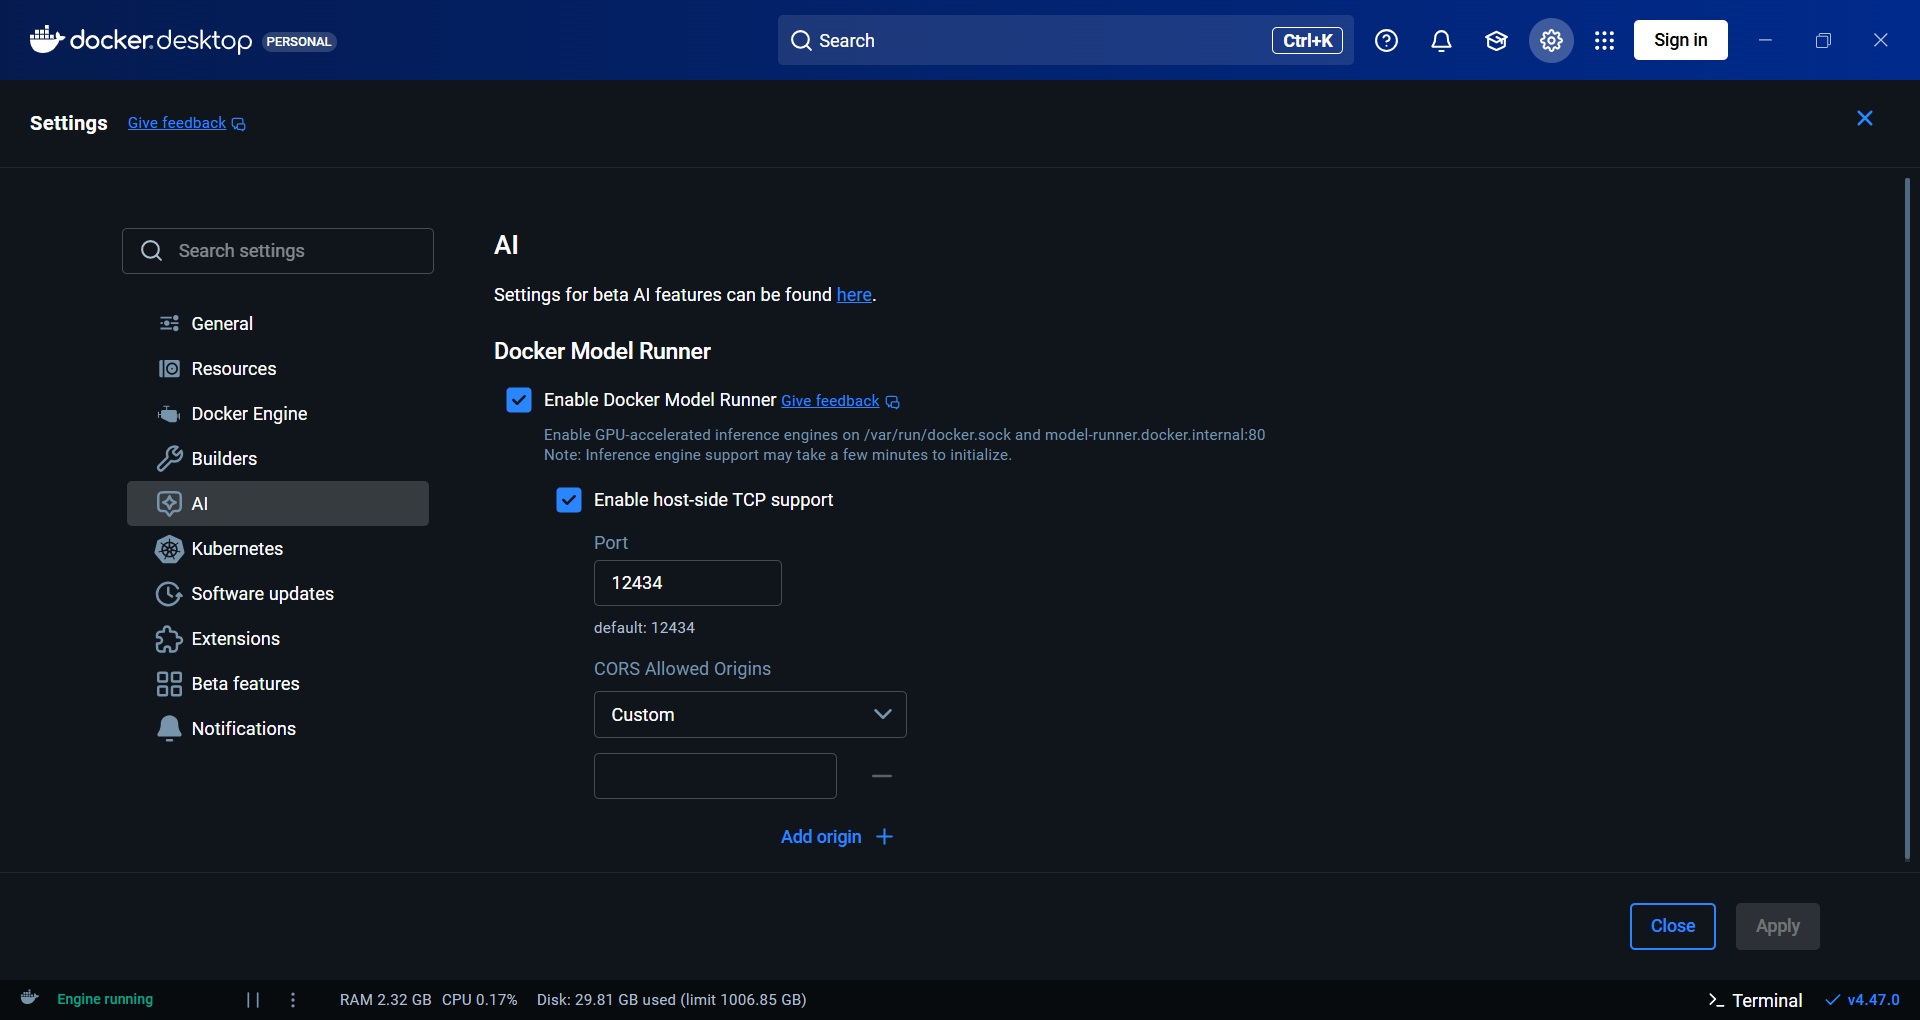Click the magnifier icon in the Search settings field
The image size is (1920, 1020).
tap(151, 251)
